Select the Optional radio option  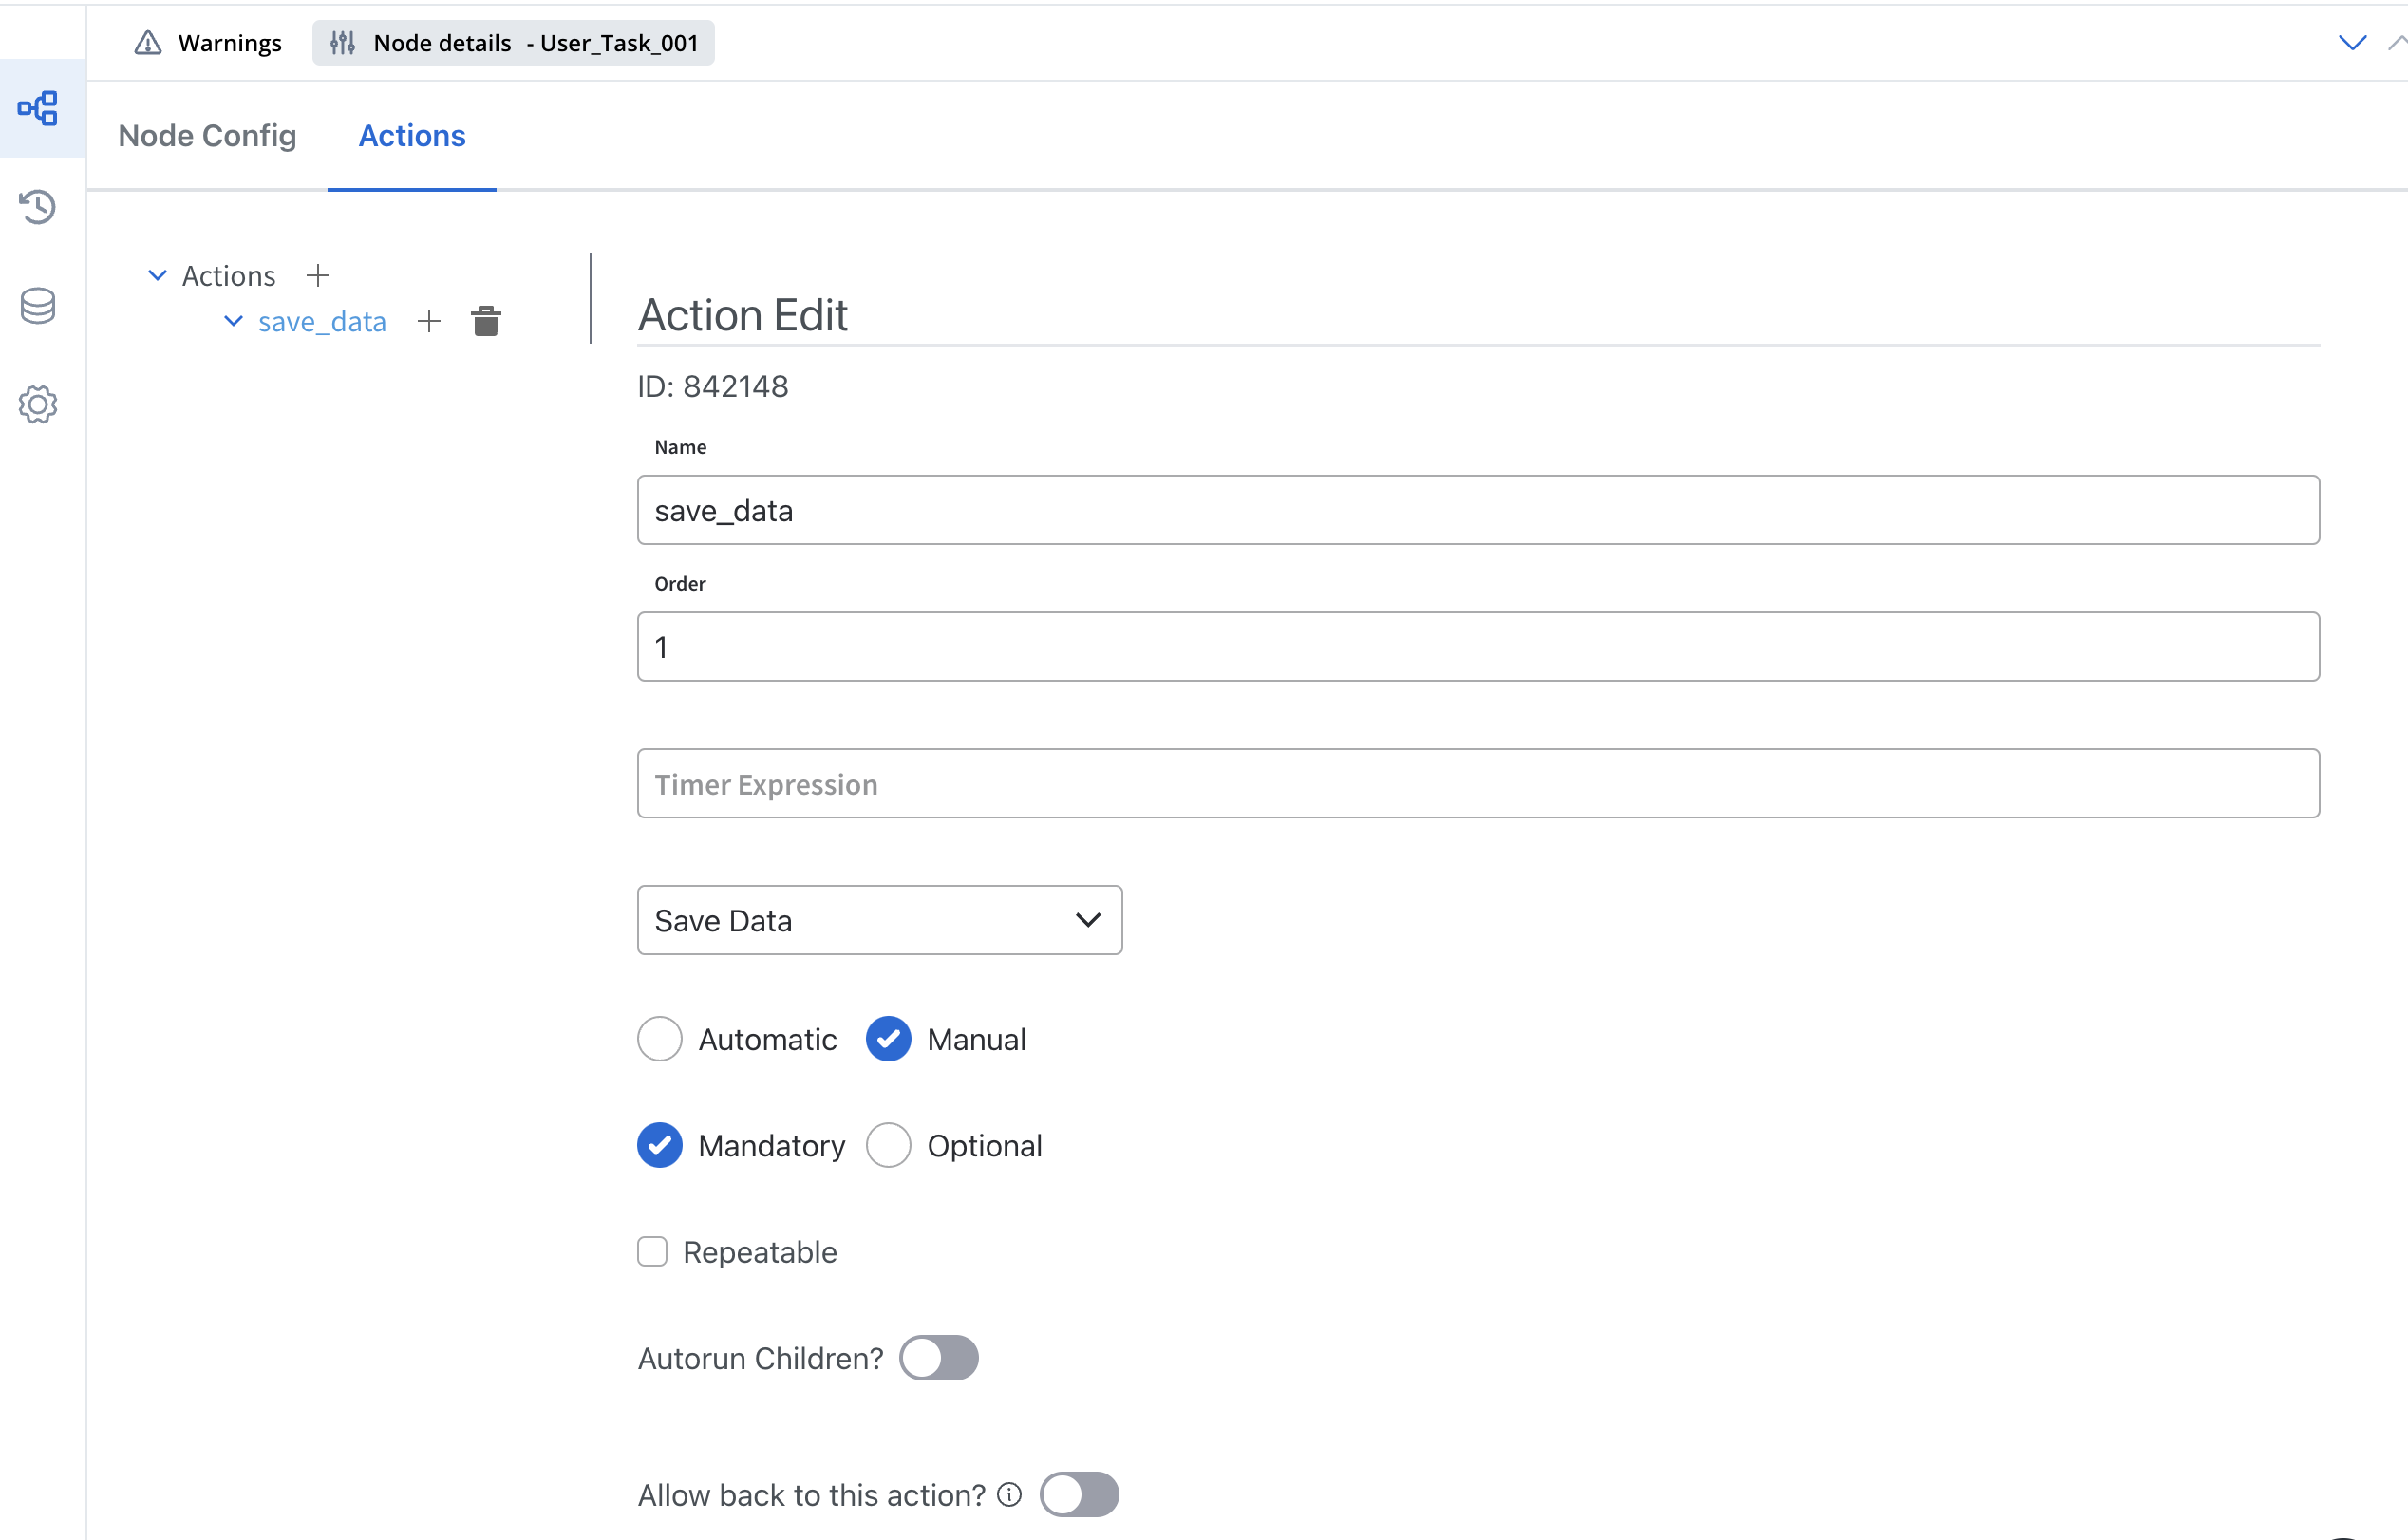click(x=888, y=1145)
